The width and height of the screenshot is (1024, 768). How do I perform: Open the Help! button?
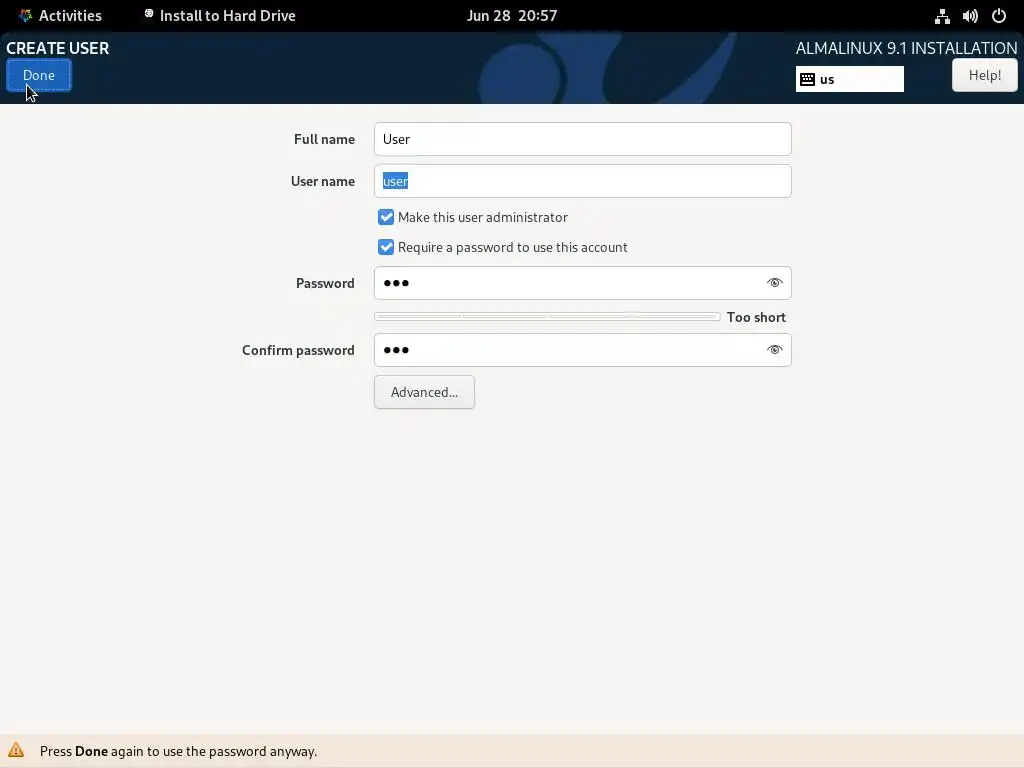pyautogui.click(x=984, y=75)
